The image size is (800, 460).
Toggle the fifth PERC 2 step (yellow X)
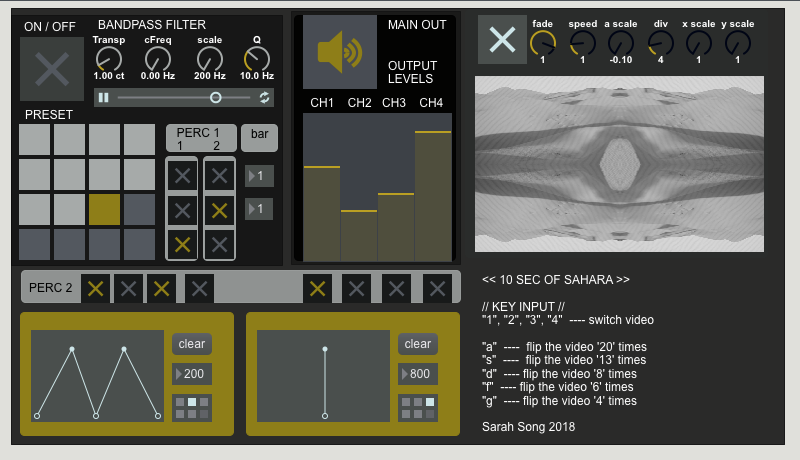(317, 289)
